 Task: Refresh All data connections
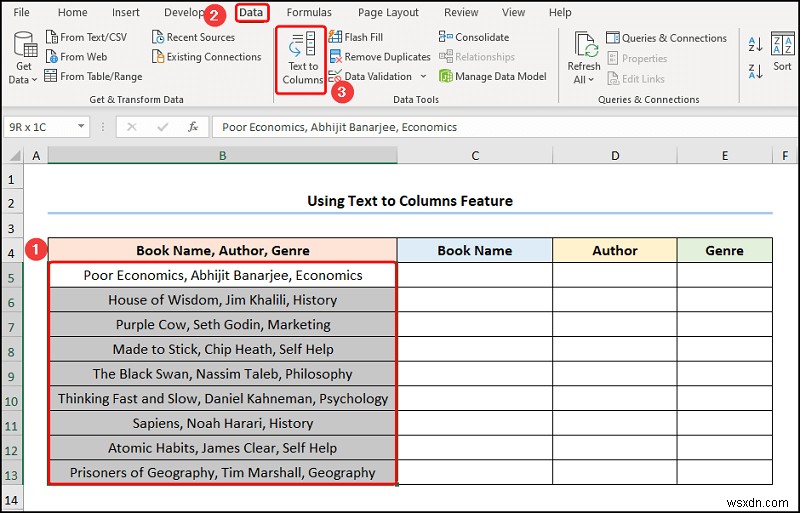(584, 57)
